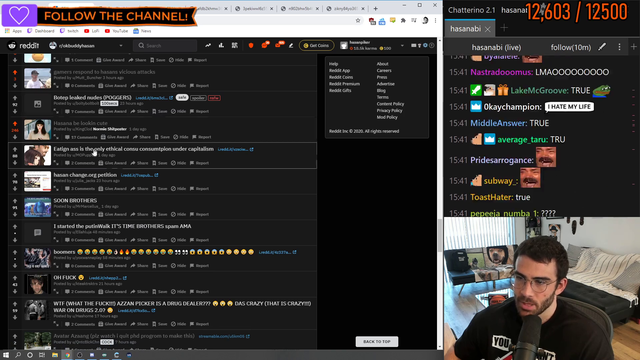Click the Reddit search field

pos(165,46)
